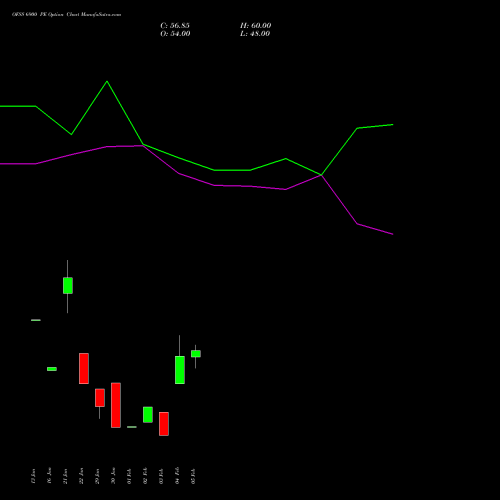Click the right end of the purple line
Image resolution: width=500 pixels, height=500 pixels.
pyautogui.click(x=393, y=234)
